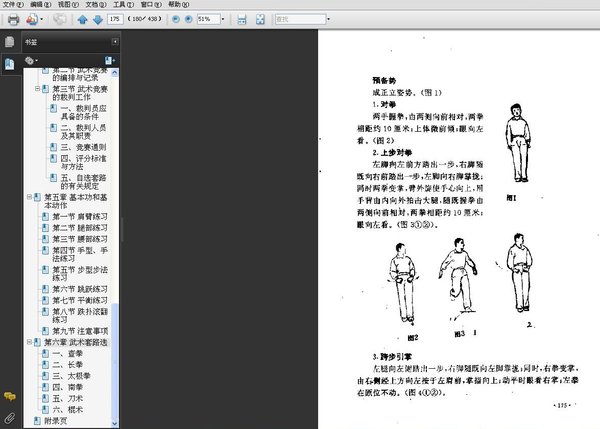Open bookmark 第七节 平衡练习
Screen dimensions: 600x429
pos(80,300)
